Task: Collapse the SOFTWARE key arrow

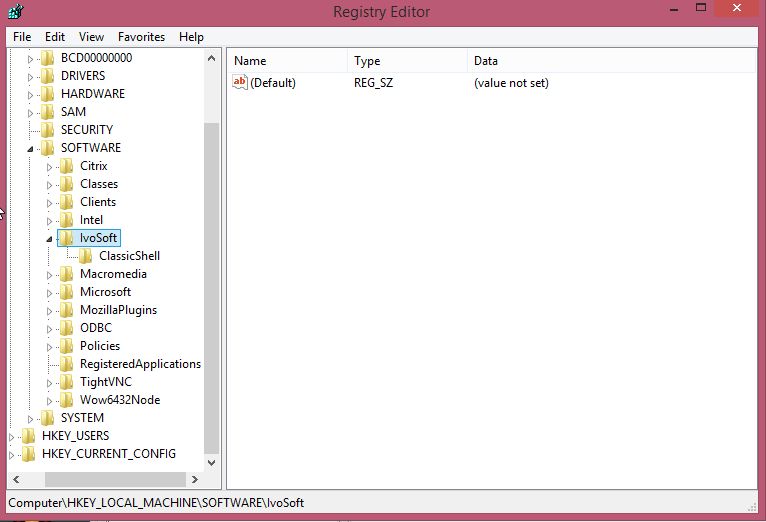Action: pos(30,149)
